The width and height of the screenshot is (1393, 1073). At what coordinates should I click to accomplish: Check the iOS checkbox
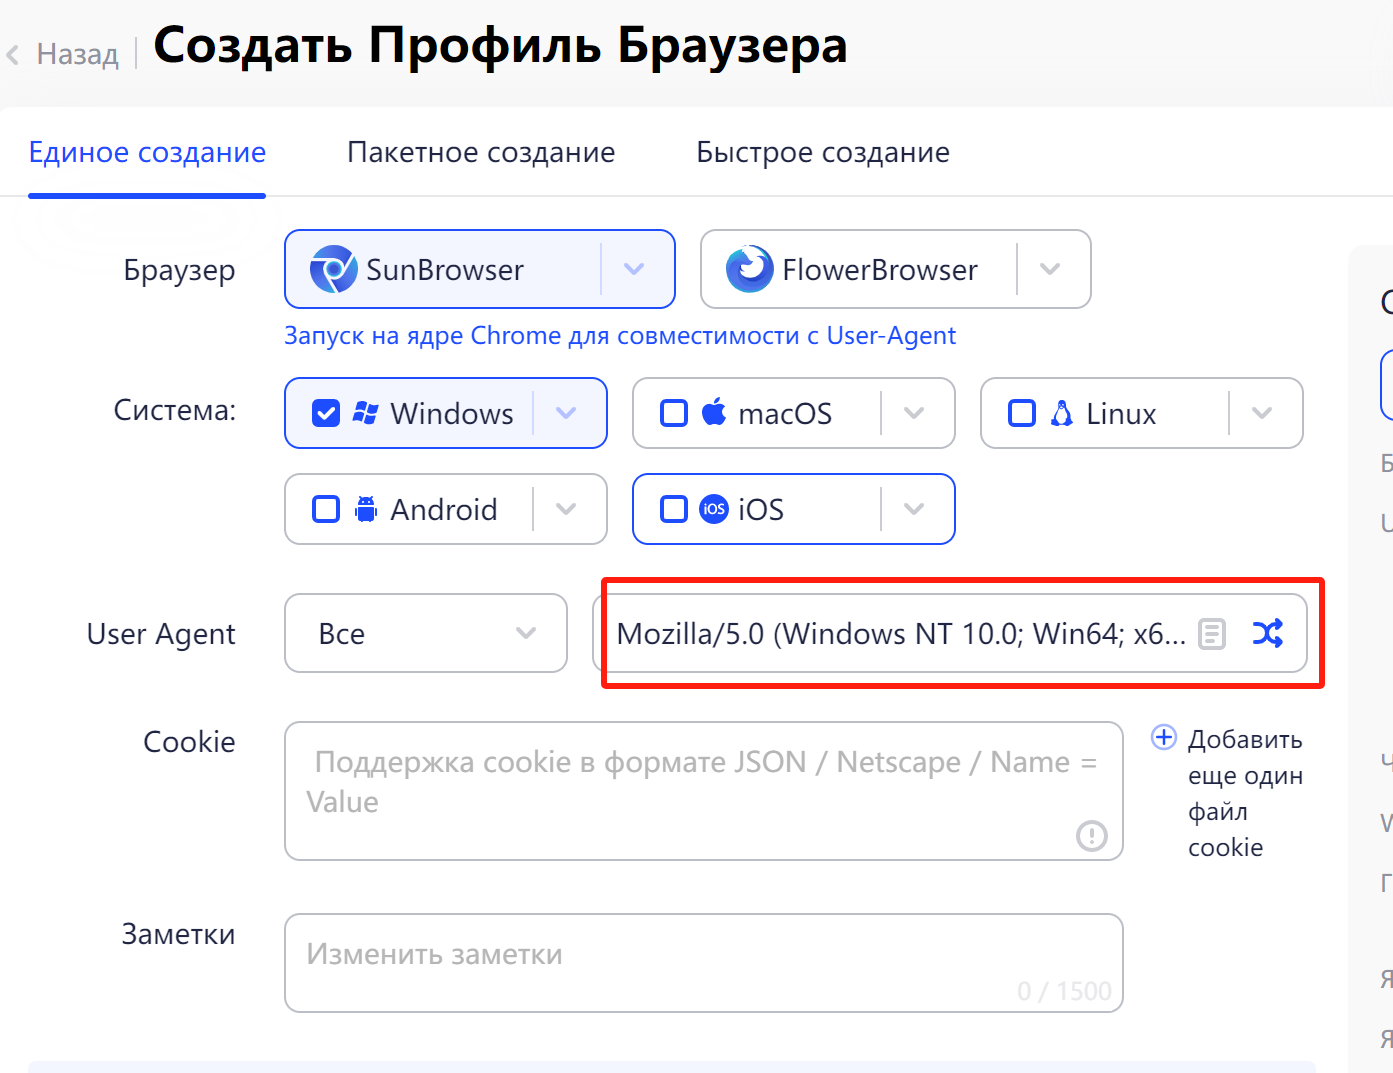click(674, 509)
